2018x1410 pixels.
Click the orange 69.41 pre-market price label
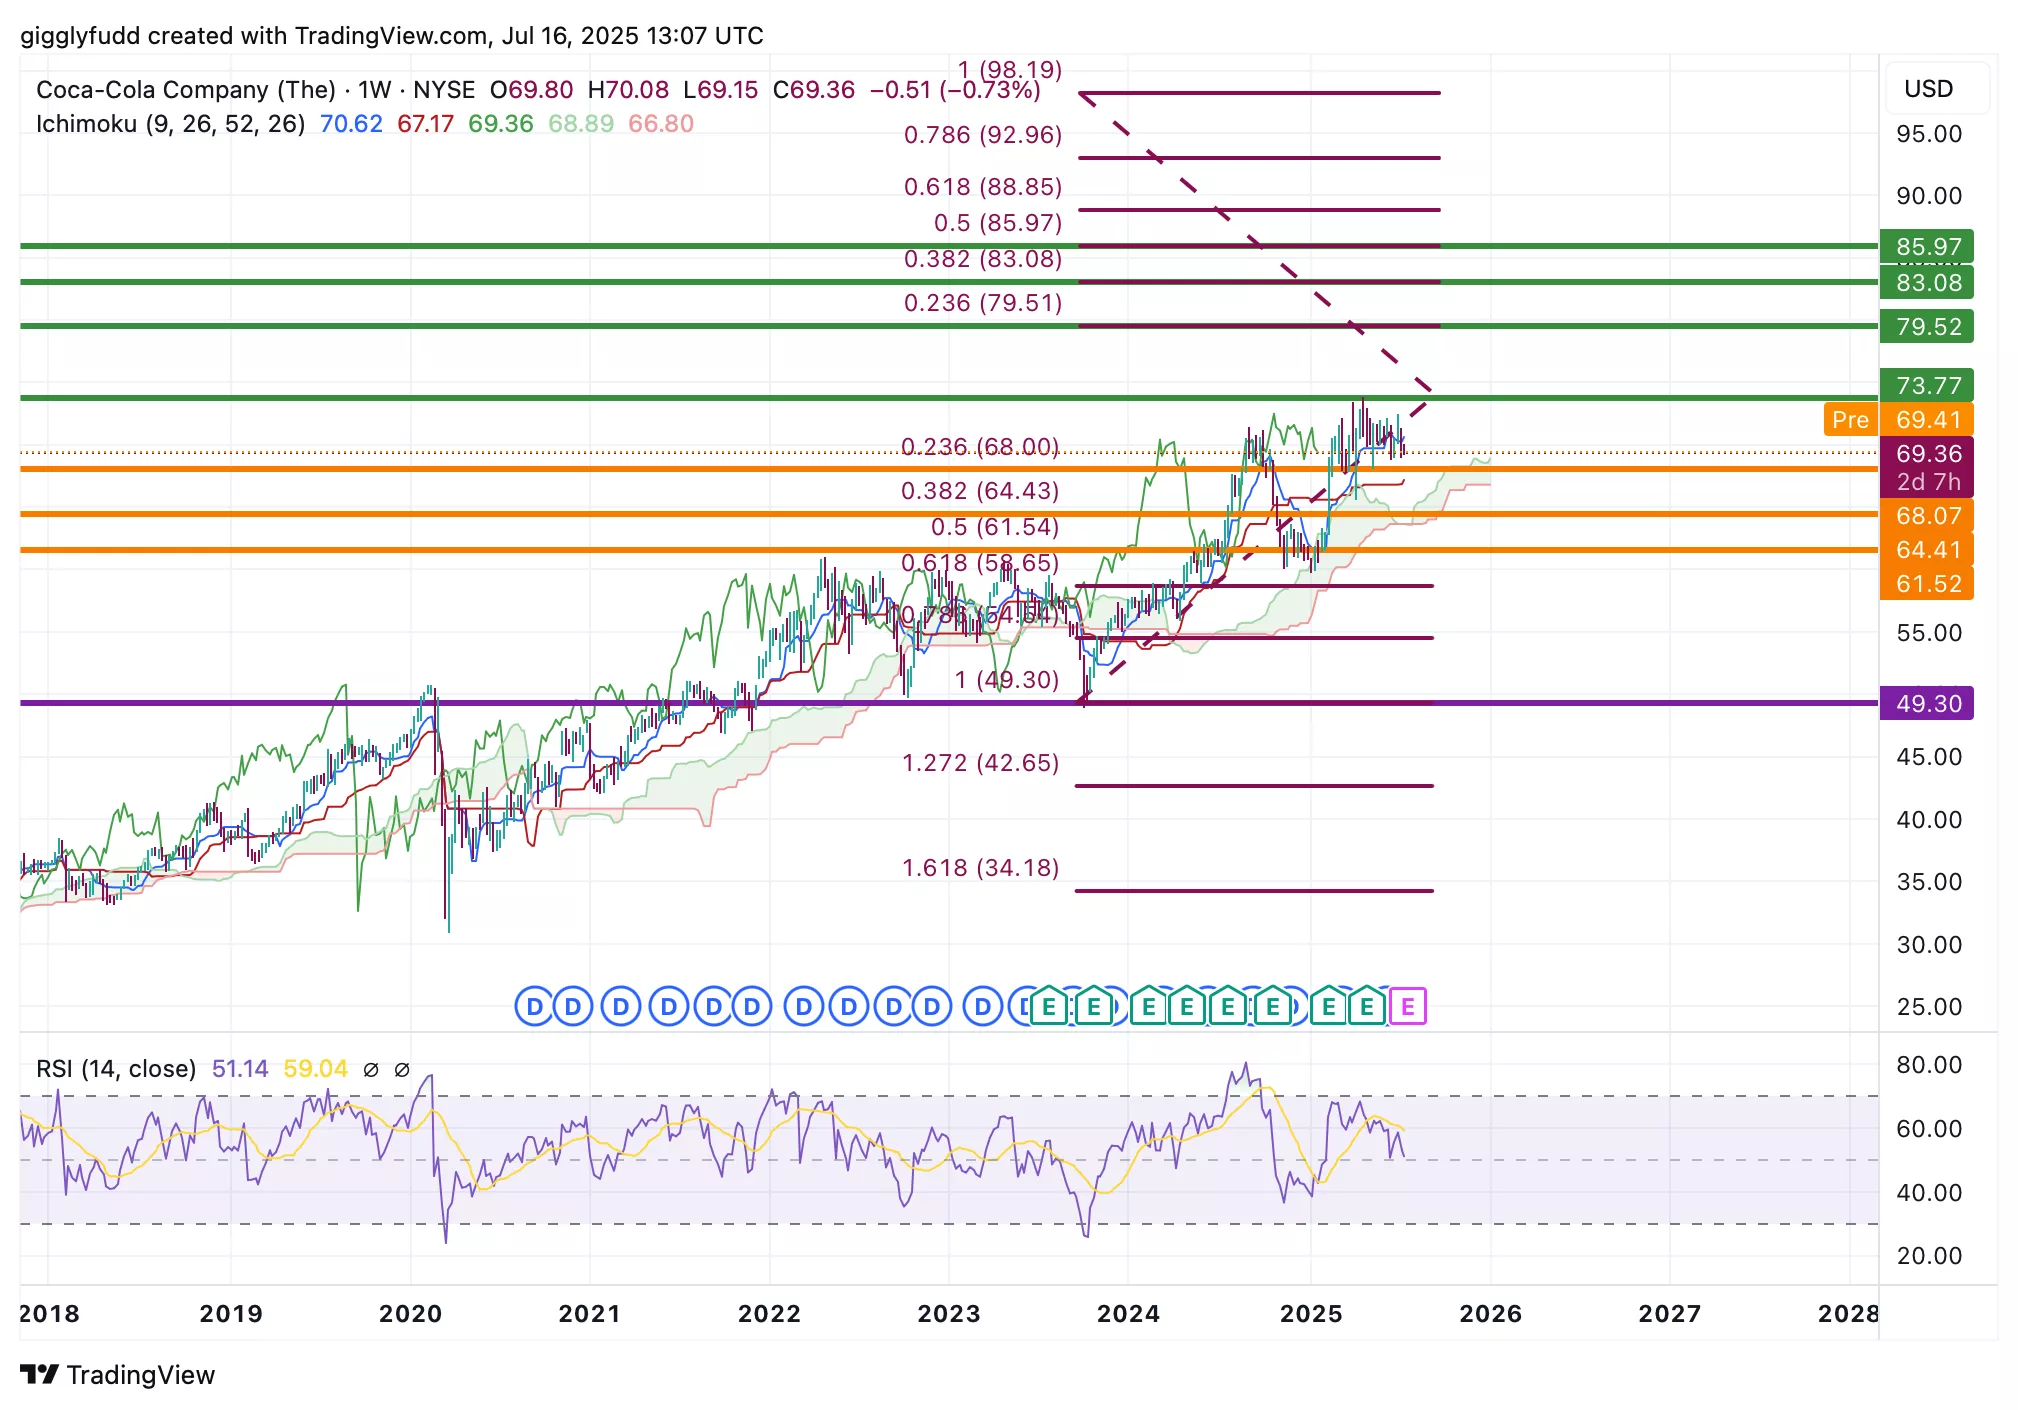pos(1928,420)
